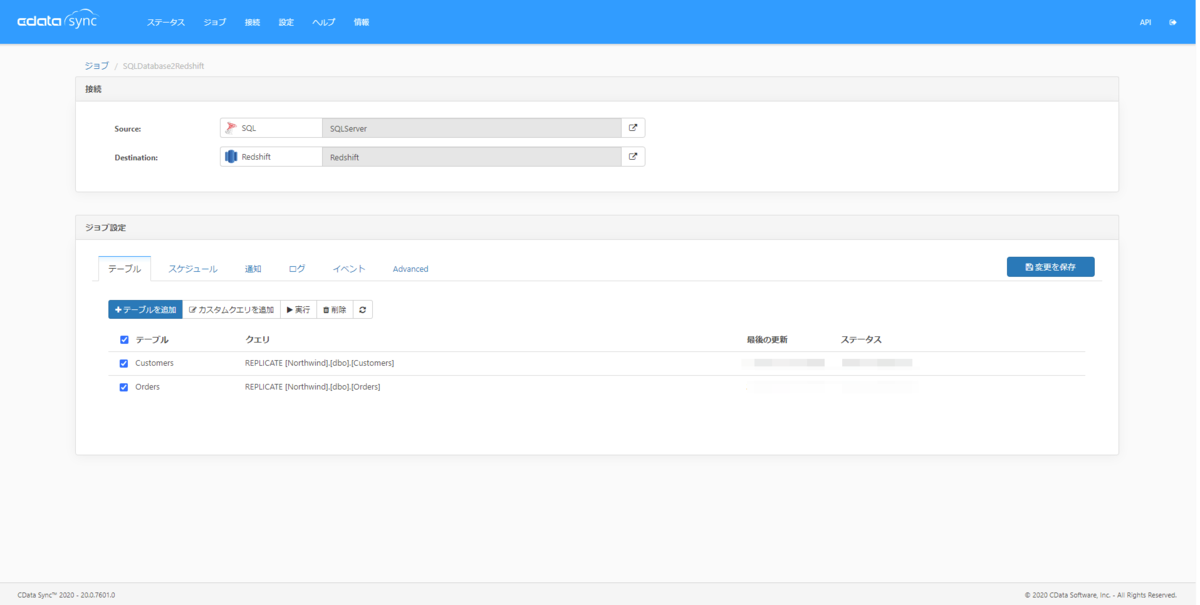Toggle the select-all tables checkbox
The height and width of the screenshot is (605, 1200).
(x=124, y=340)
